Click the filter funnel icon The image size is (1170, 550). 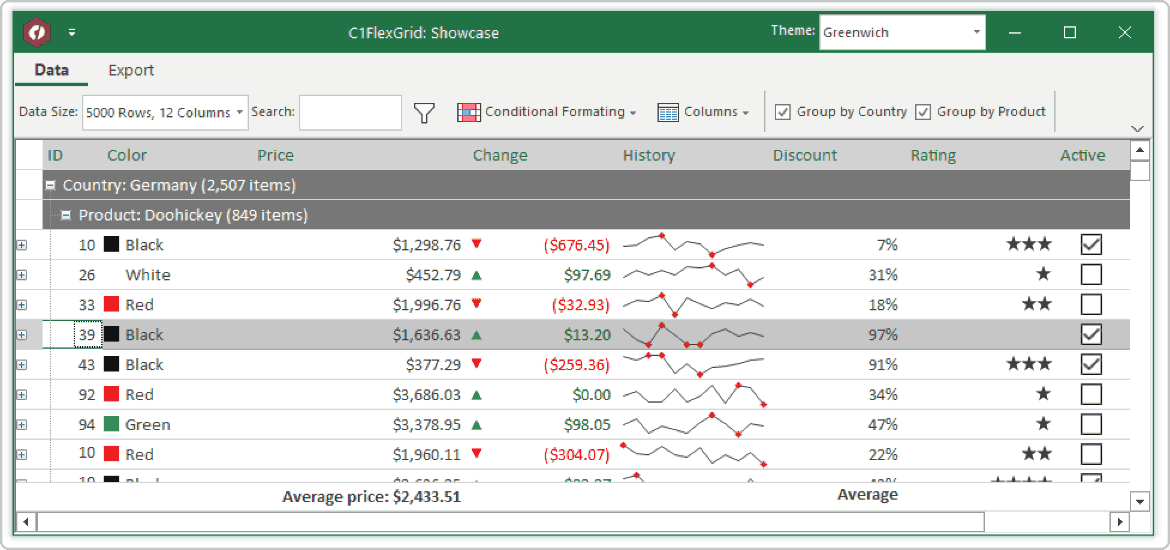pyautogui.click(x=425, y=113)
